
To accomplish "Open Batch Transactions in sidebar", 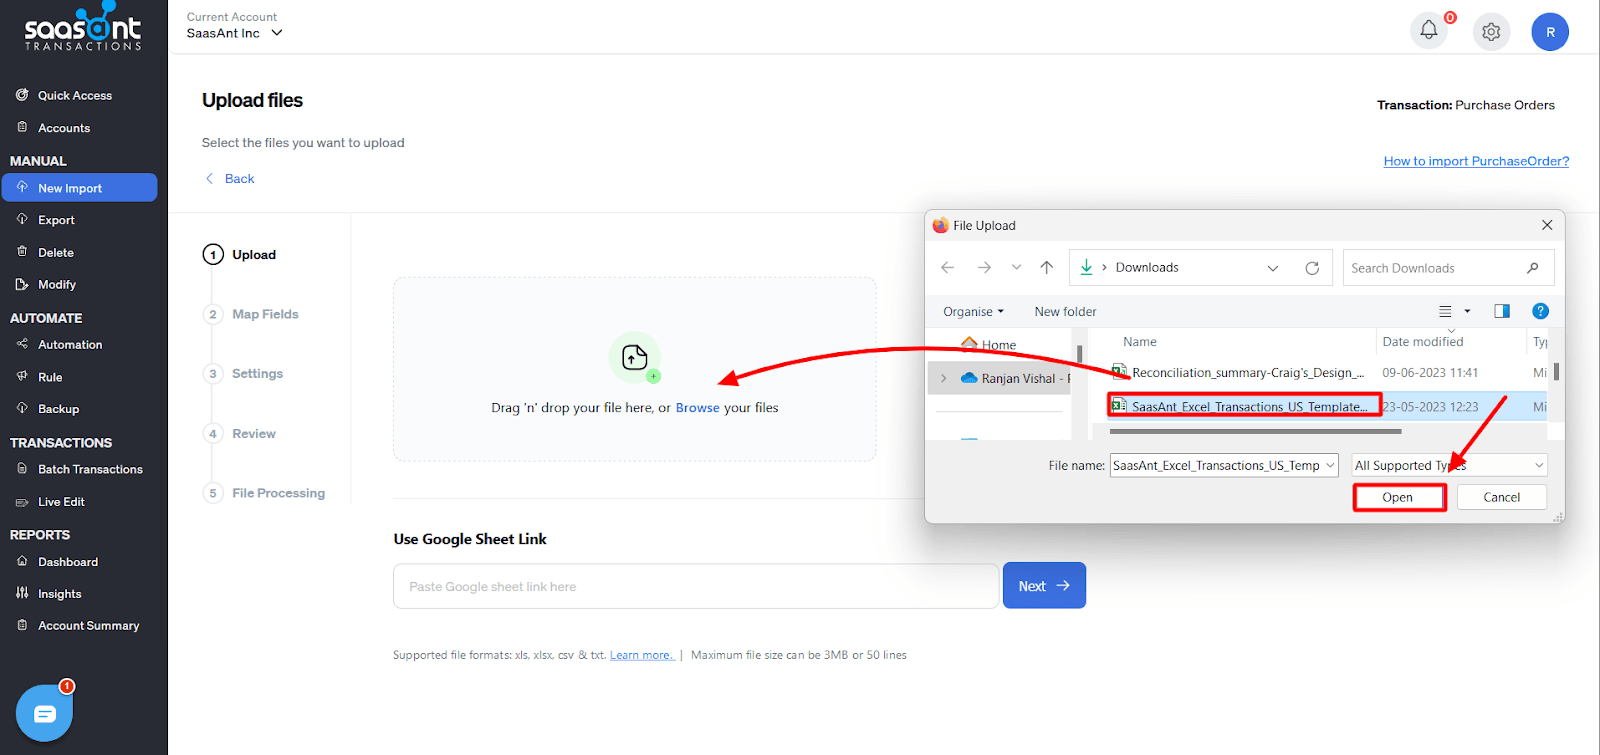I will coord(90,469).
